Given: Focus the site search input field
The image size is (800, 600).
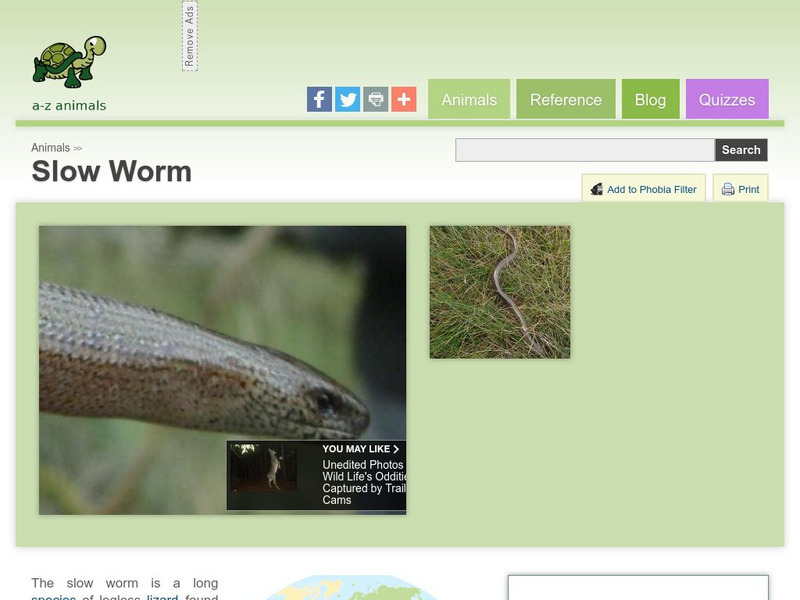Looking at the screenshot, I should [585, 150].
